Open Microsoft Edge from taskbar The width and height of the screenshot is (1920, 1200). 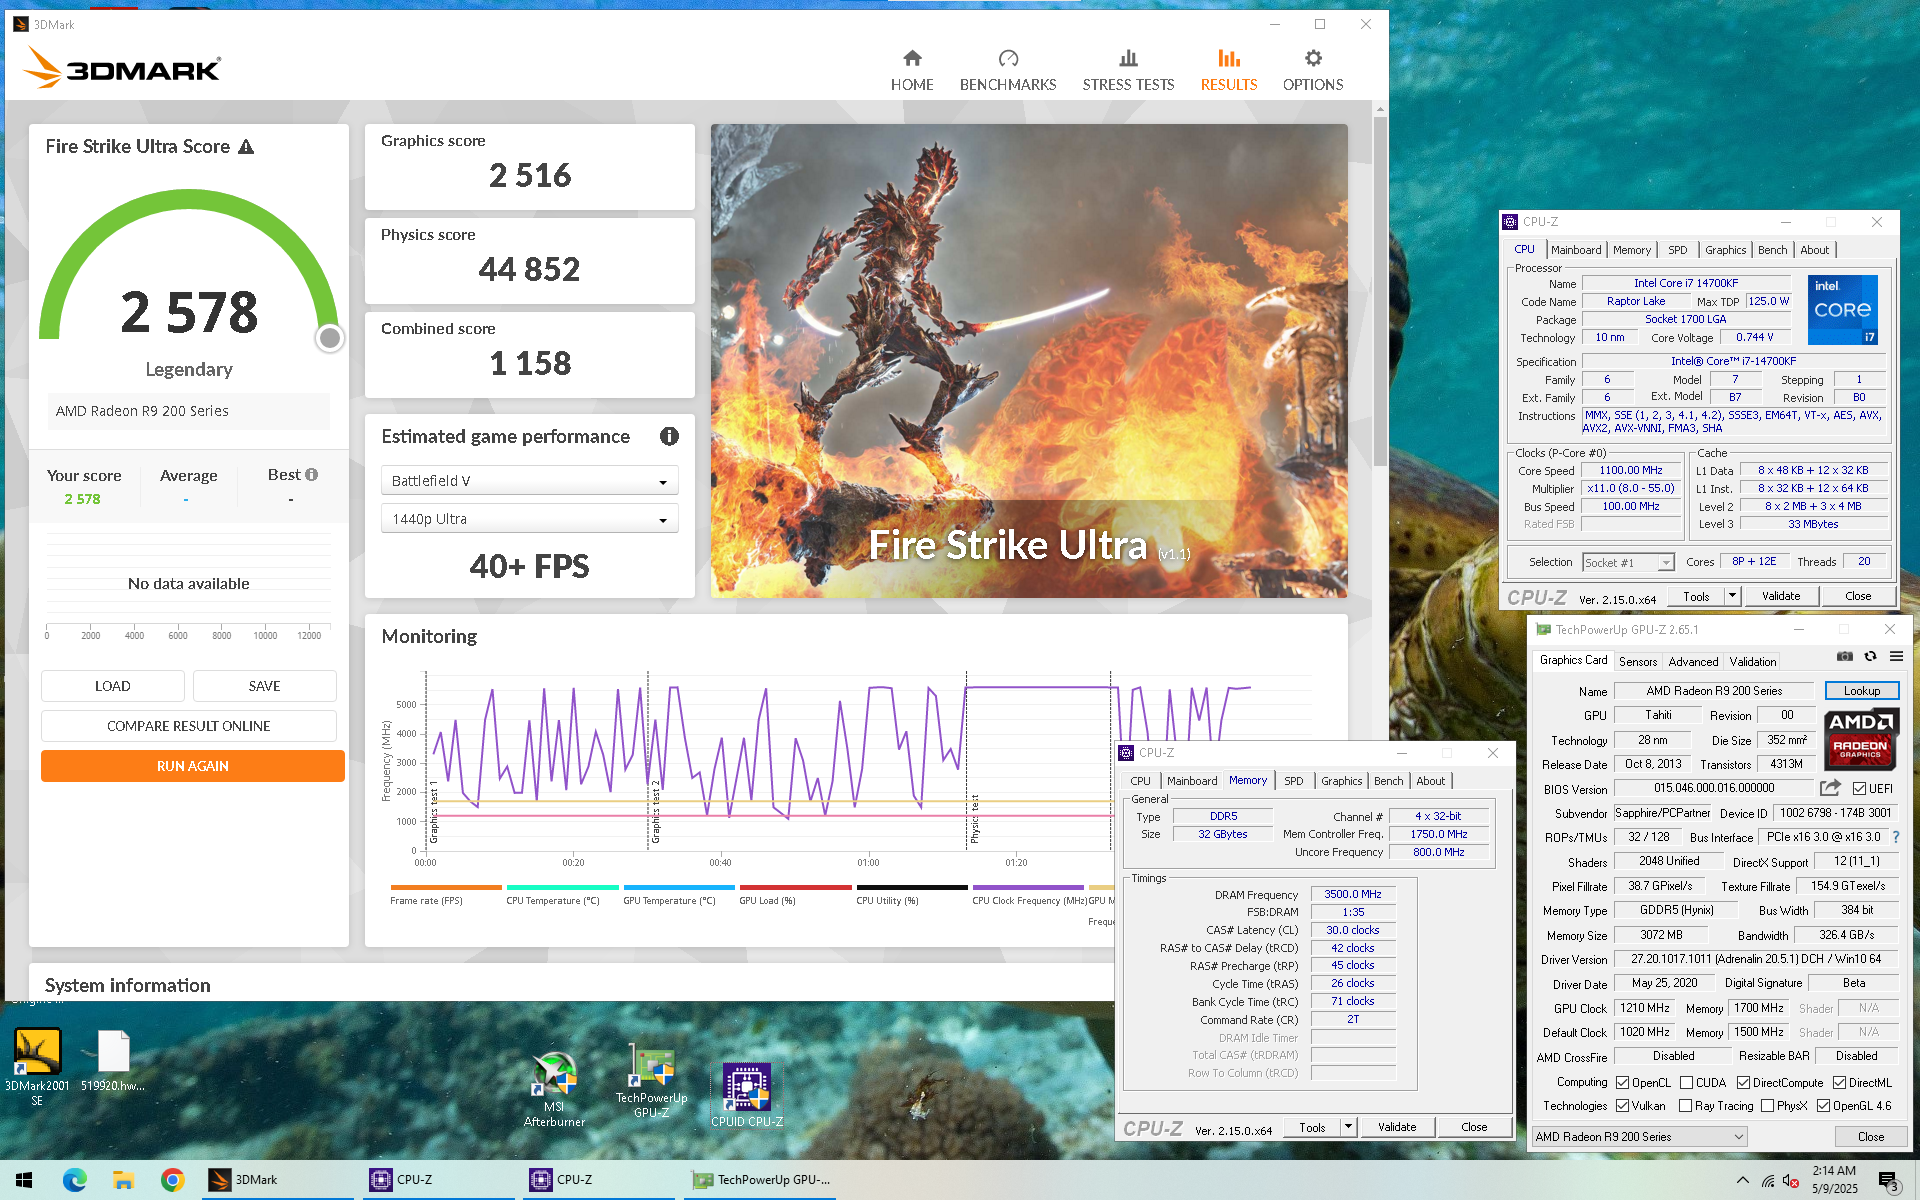coord(74,1180)
